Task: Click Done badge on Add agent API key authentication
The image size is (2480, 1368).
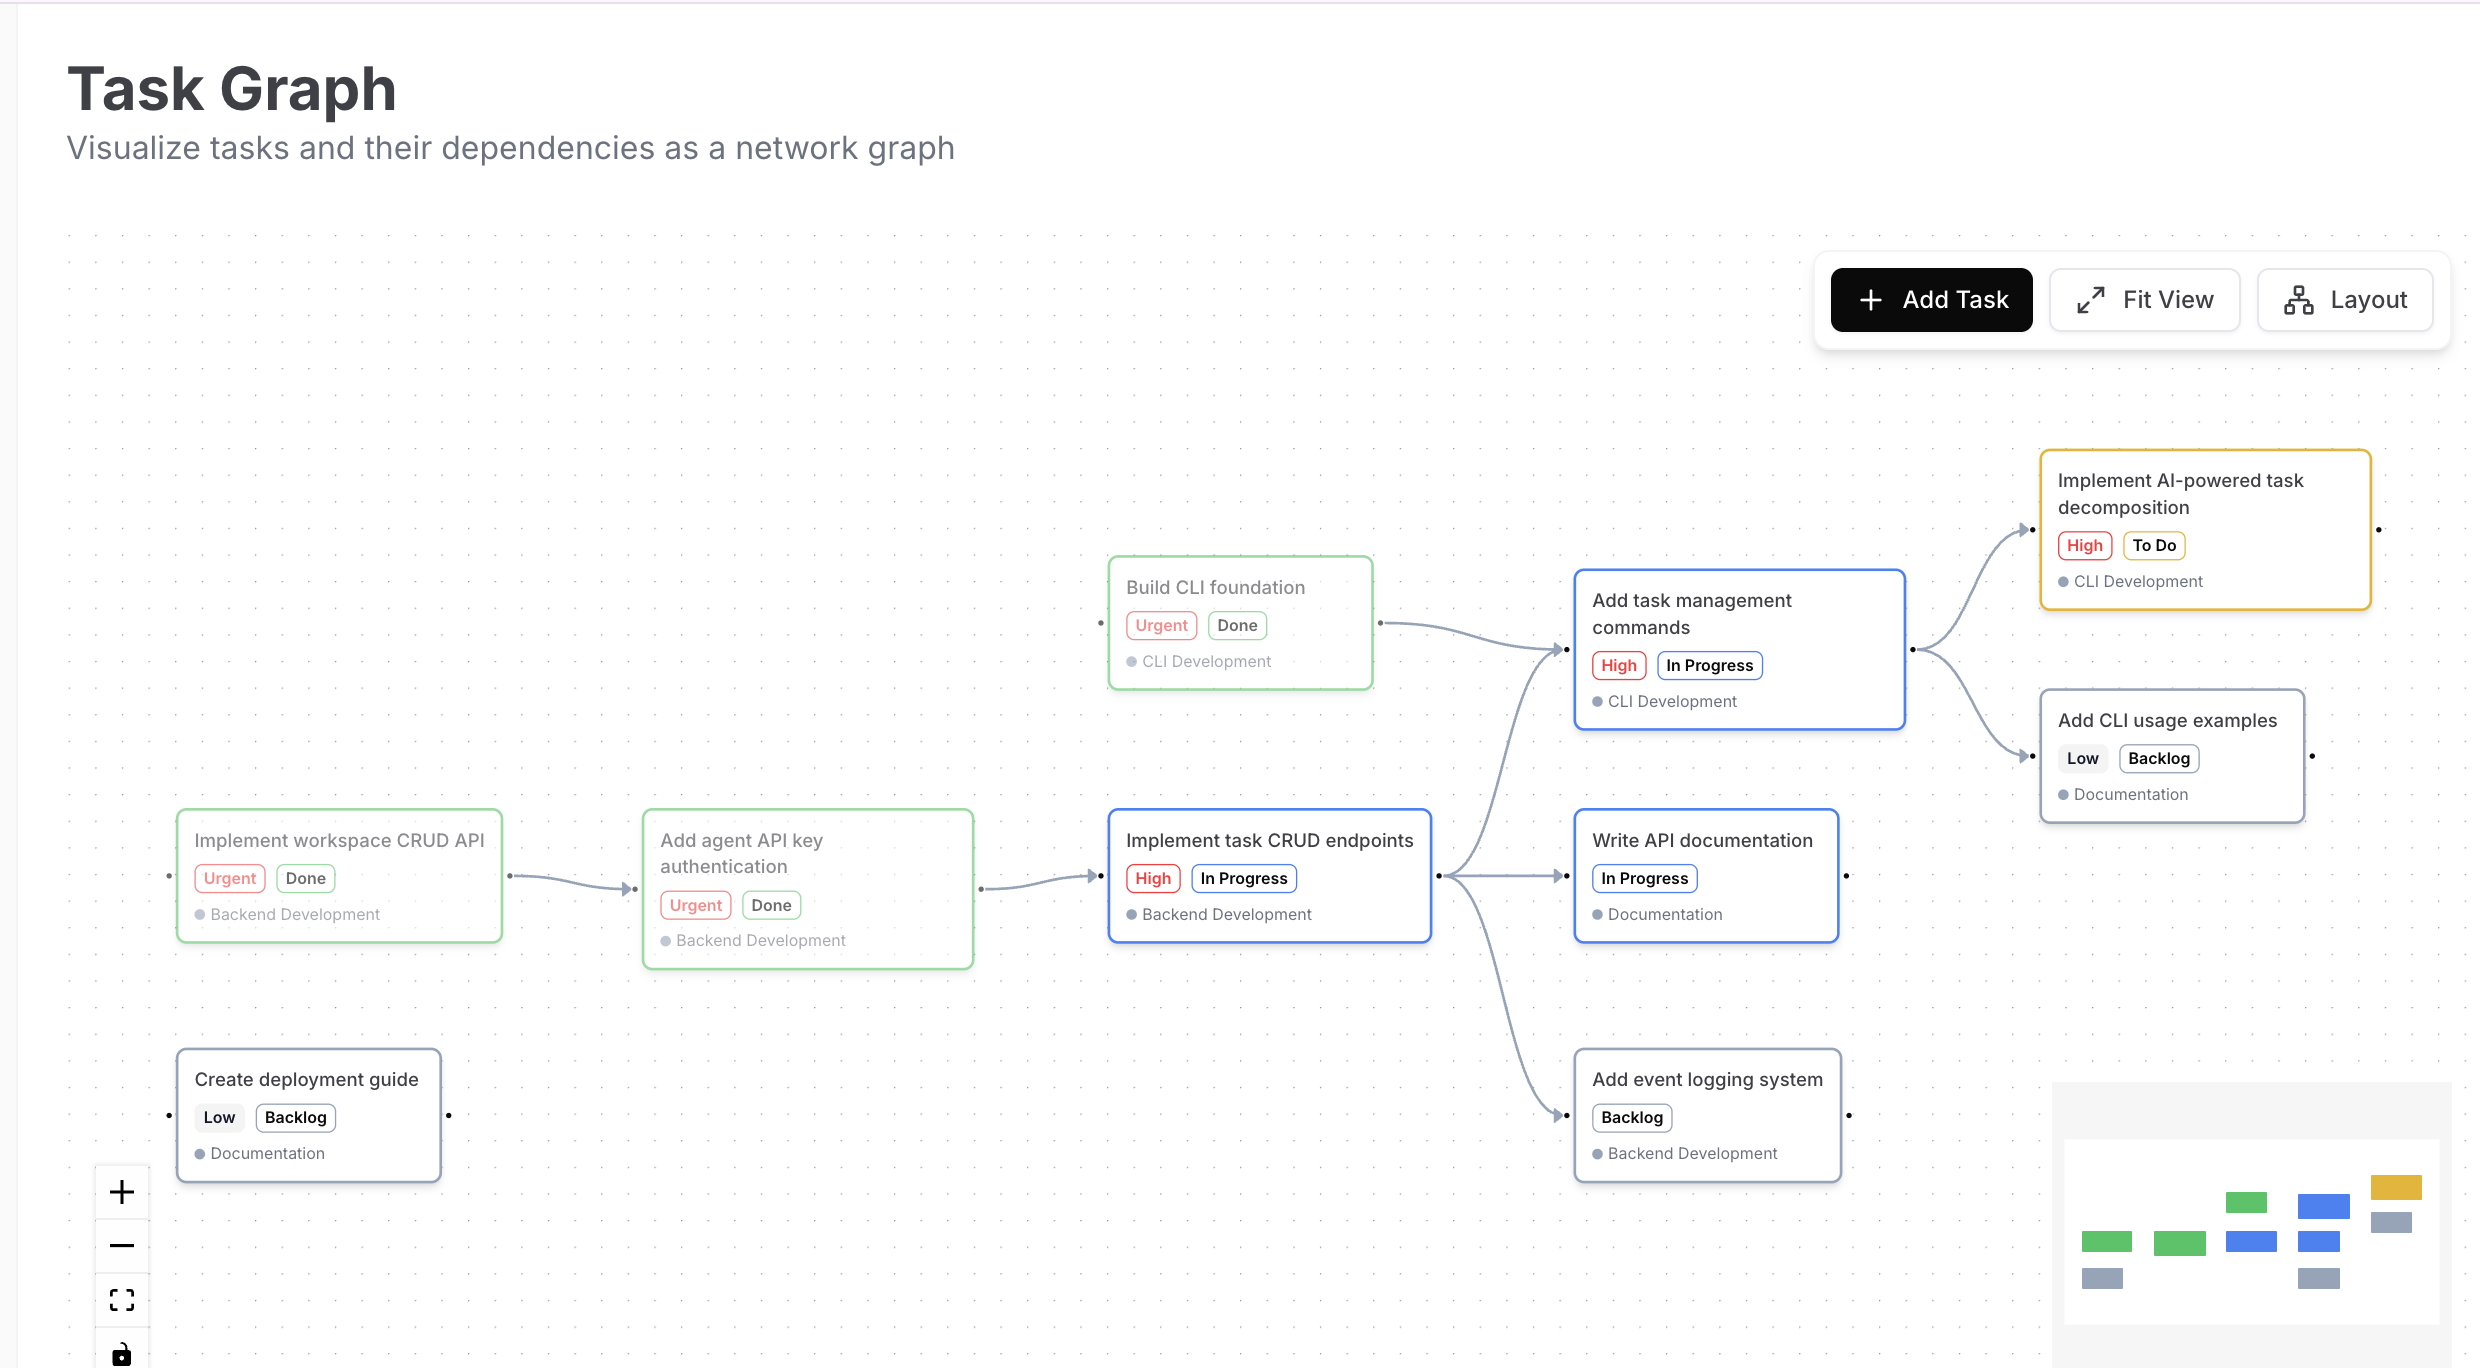Action: (771, 905)
